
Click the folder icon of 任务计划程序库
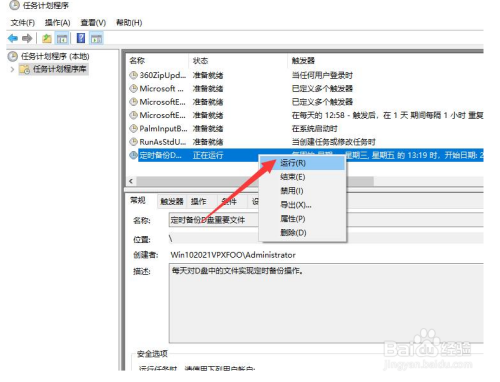[25, 69]
